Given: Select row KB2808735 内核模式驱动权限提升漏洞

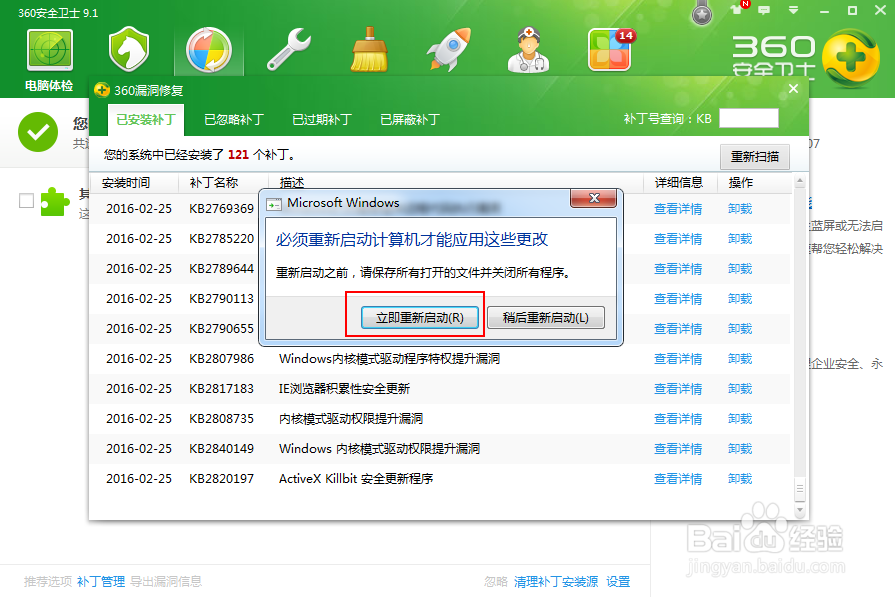Looking at the screenshot, I should [x=440, y=418].
